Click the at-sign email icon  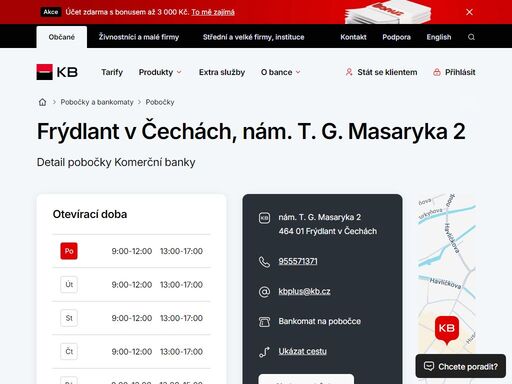[264, 292]
